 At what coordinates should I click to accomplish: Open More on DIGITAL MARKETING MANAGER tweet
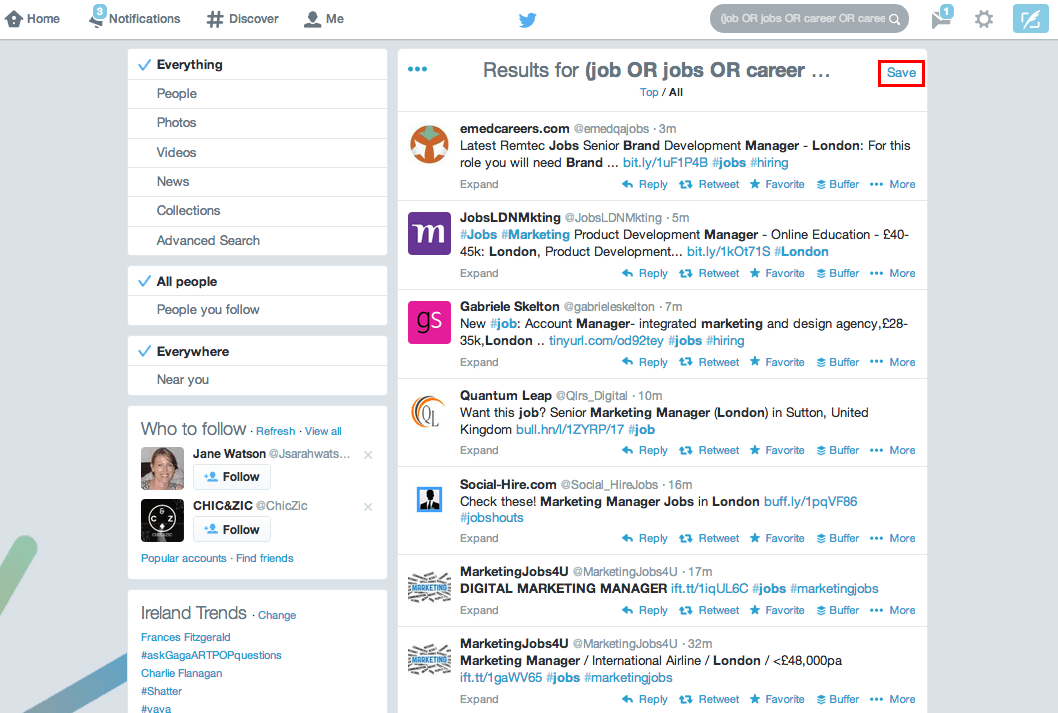pos(893,610)
